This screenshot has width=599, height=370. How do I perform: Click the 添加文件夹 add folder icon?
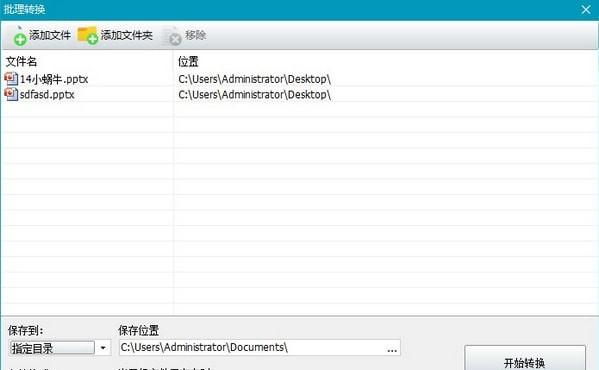point(88,36)
